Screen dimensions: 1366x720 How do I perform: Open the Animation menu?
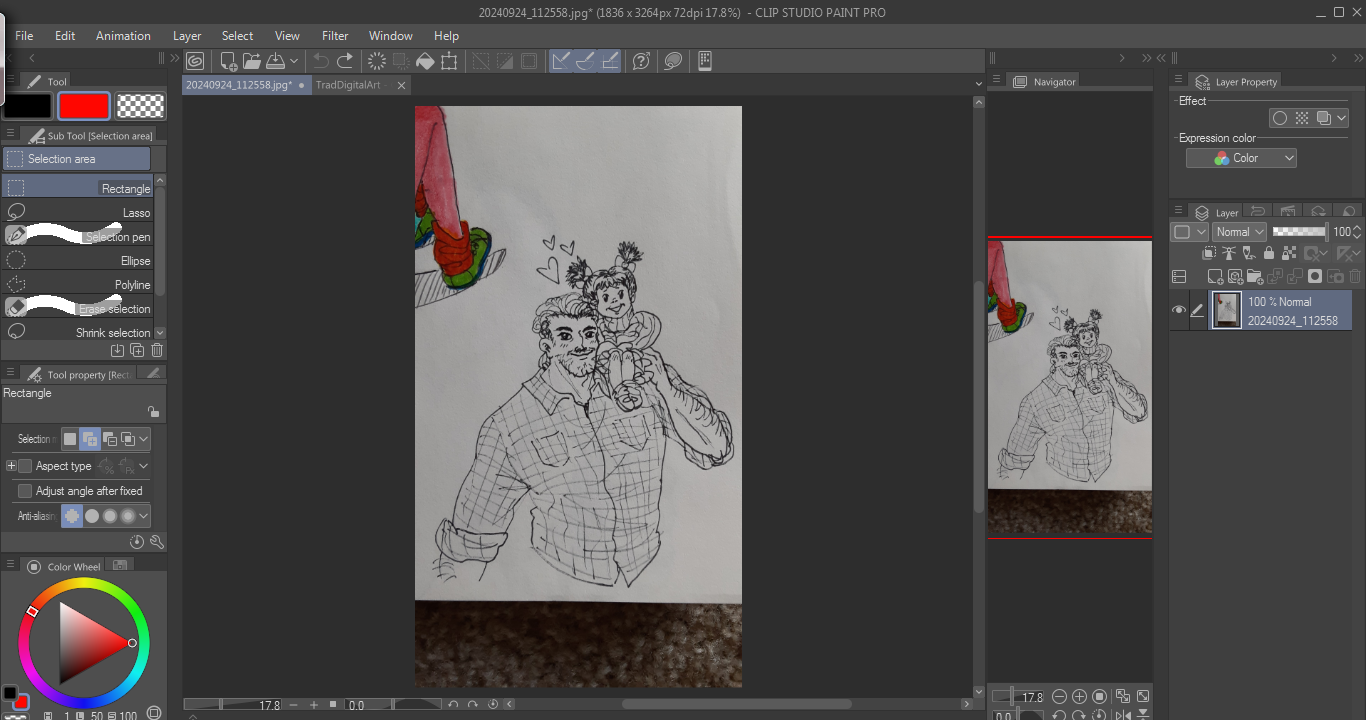click(123, 36)
